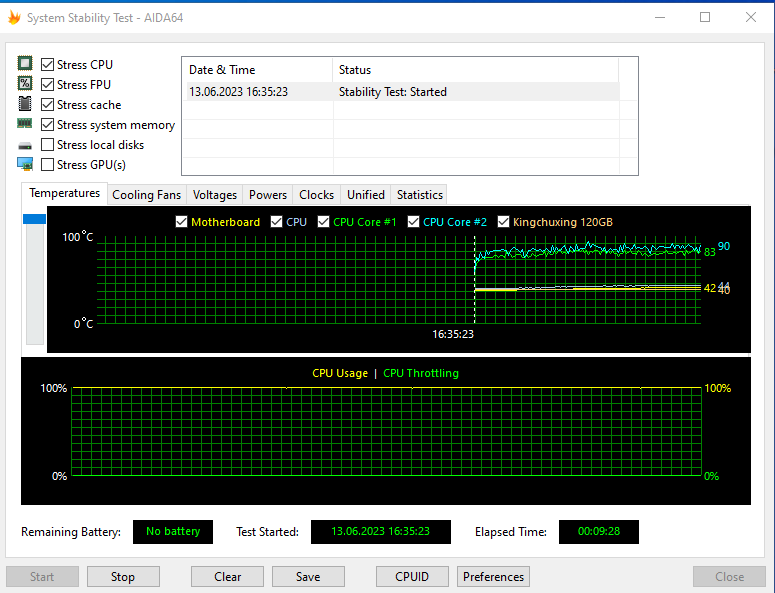Image resolution: width=775 pixels, height=593 pixels.
Task: Click the Stop button
Action: [123, 577]
